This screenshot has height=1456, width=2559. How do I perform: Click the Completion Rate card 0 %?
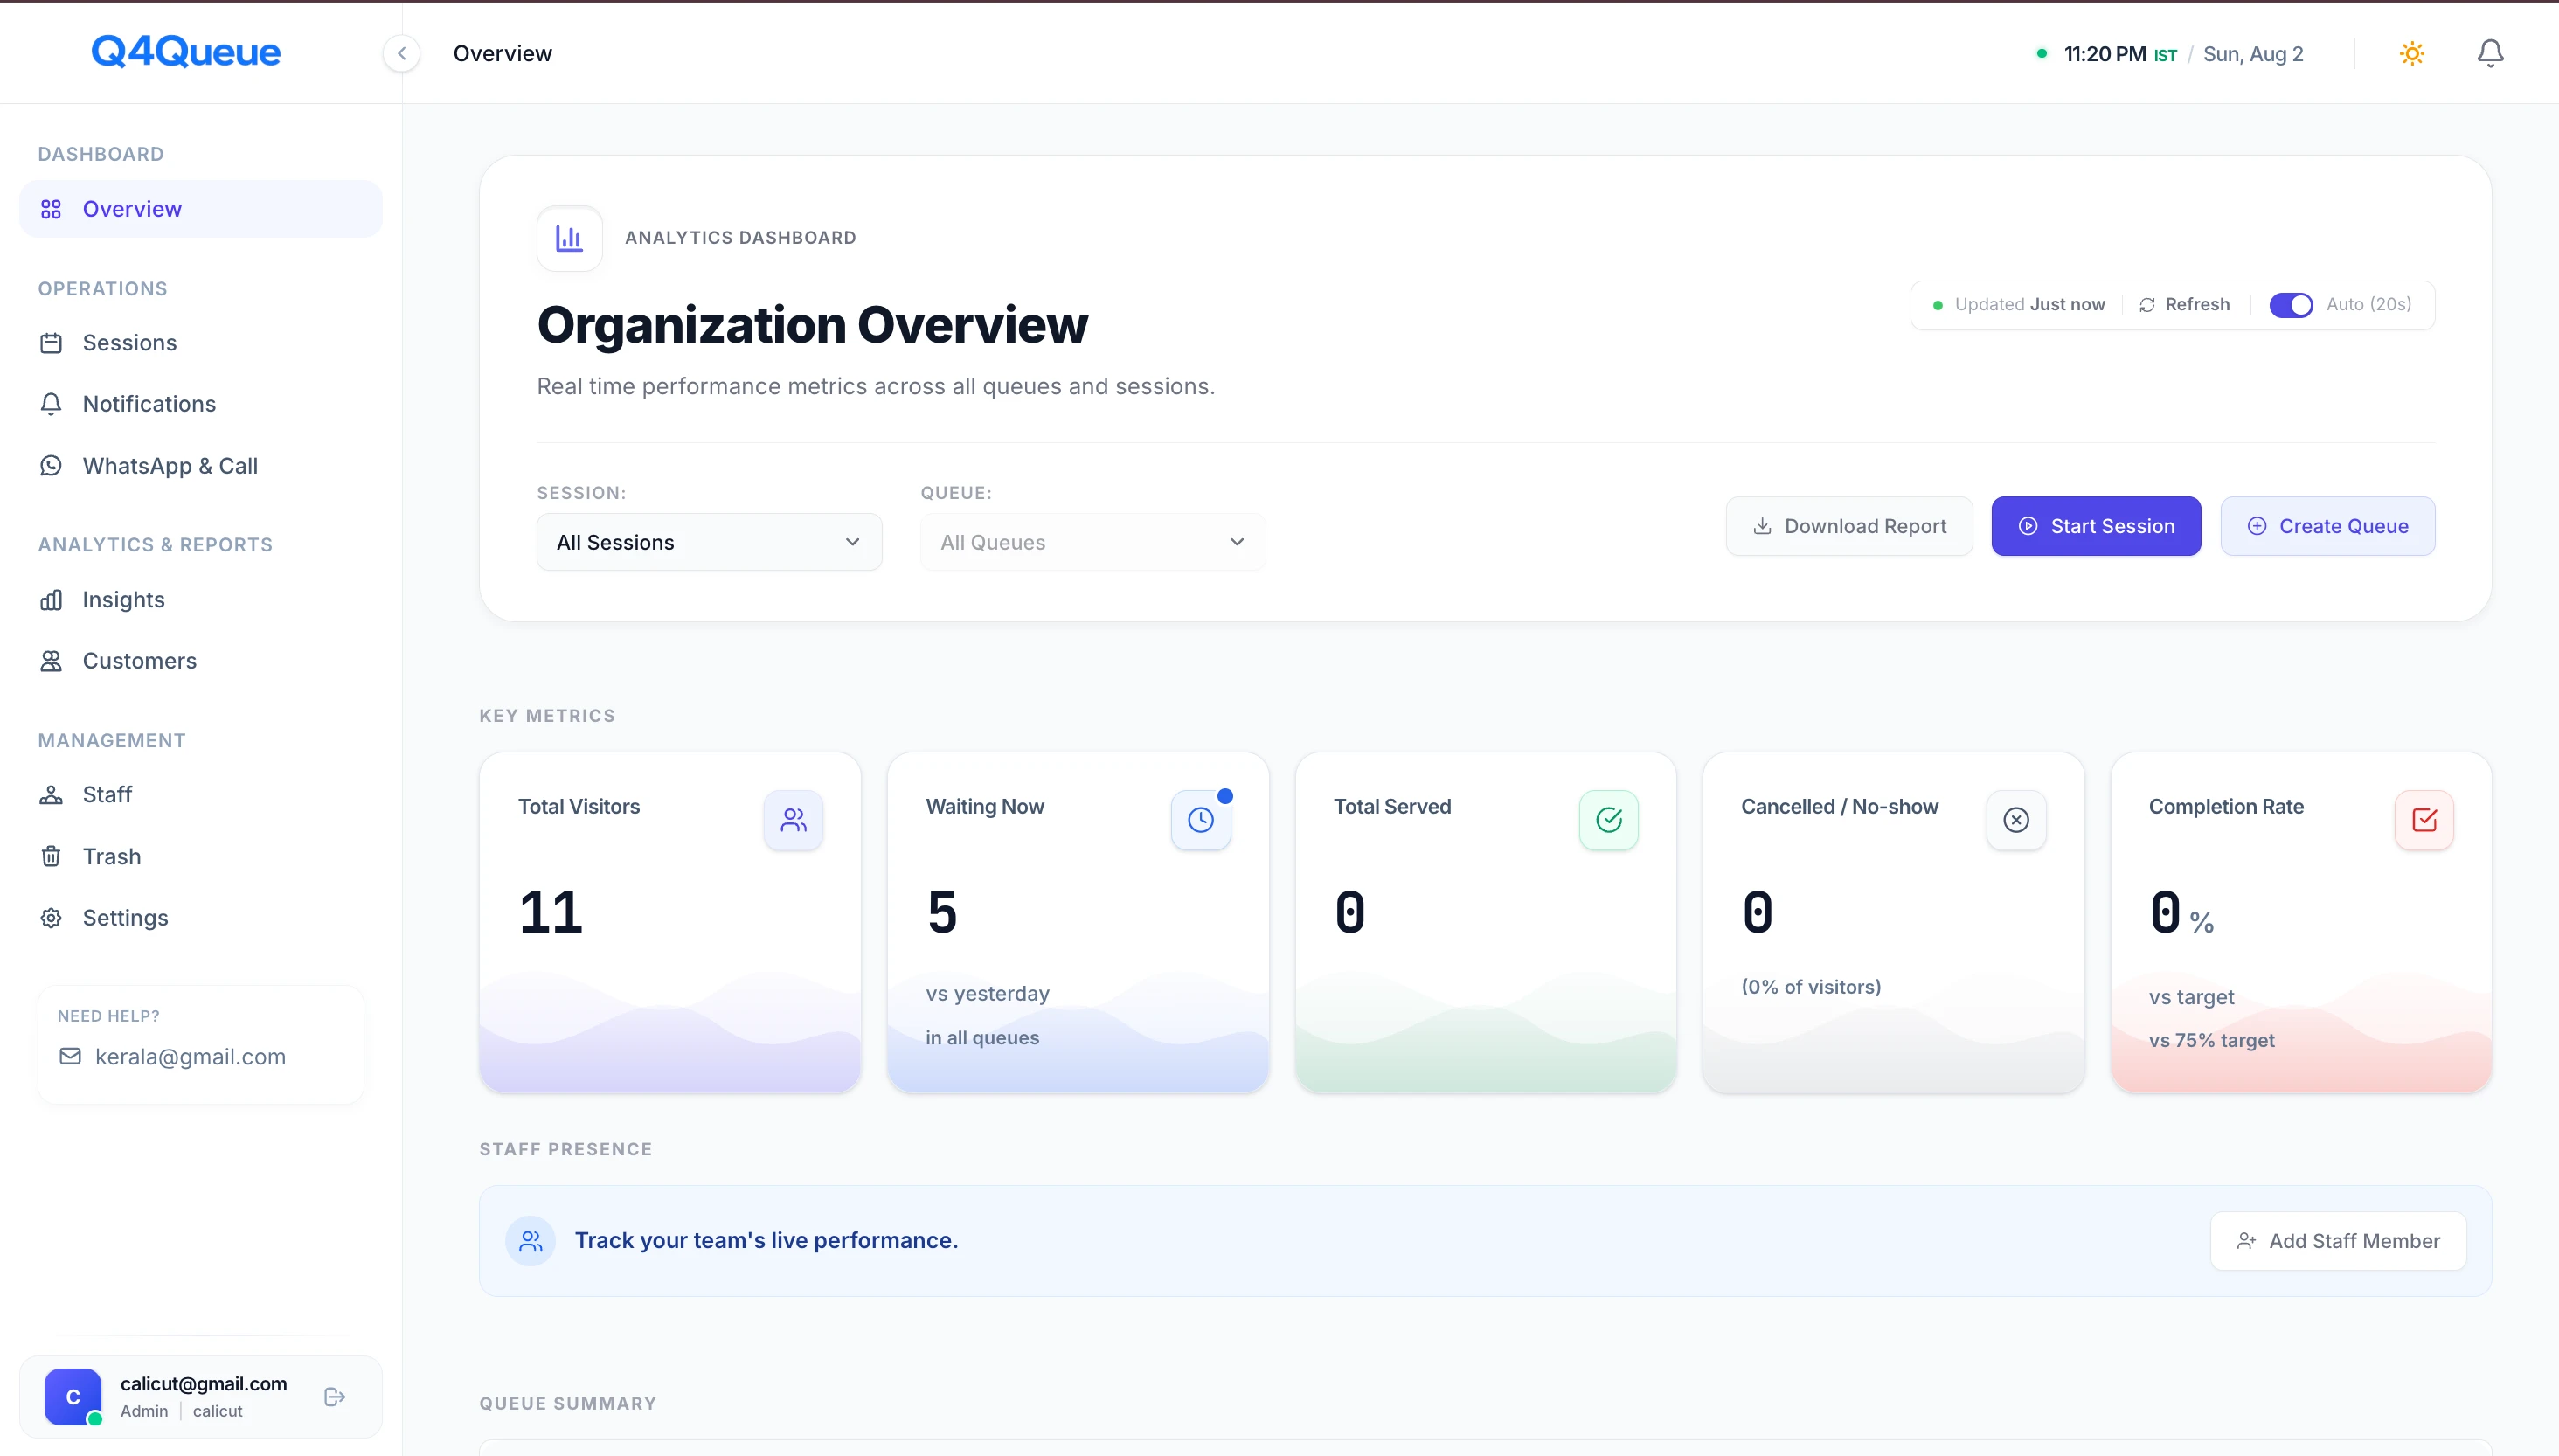point(2181,914)
